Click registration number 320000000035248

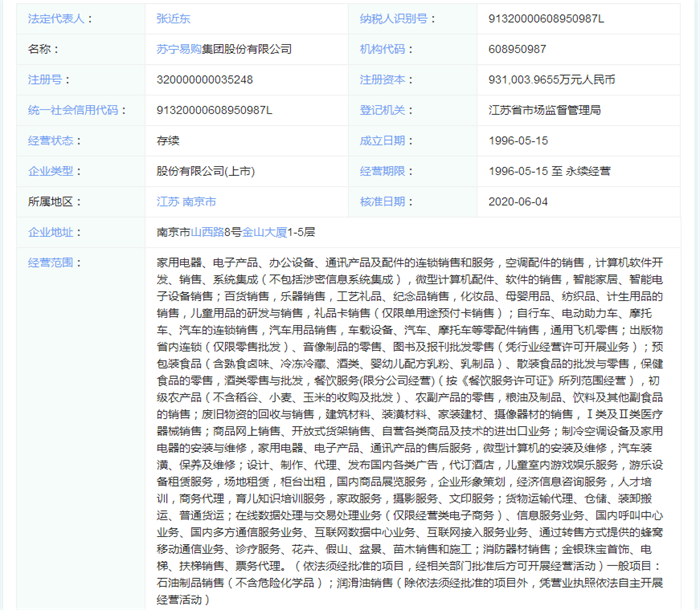205,78
